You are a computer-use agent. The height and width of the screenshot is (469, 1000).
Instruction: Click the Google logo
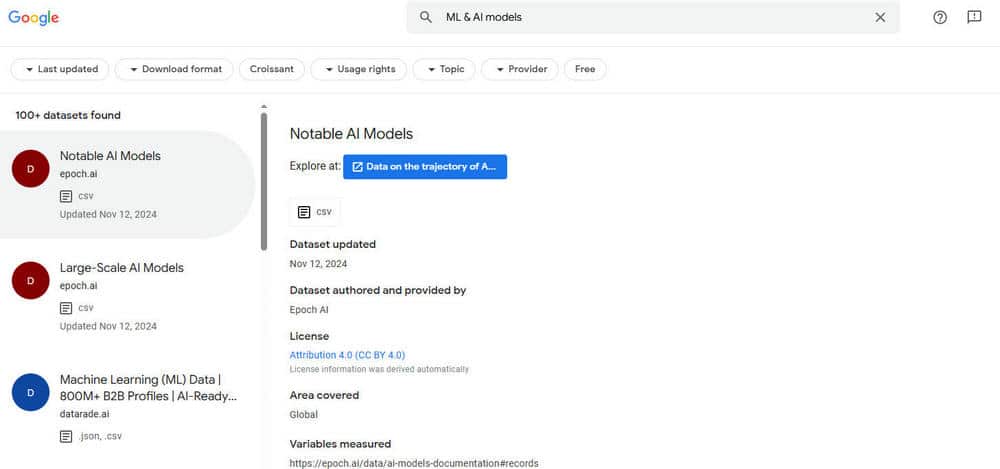point(33,18)
